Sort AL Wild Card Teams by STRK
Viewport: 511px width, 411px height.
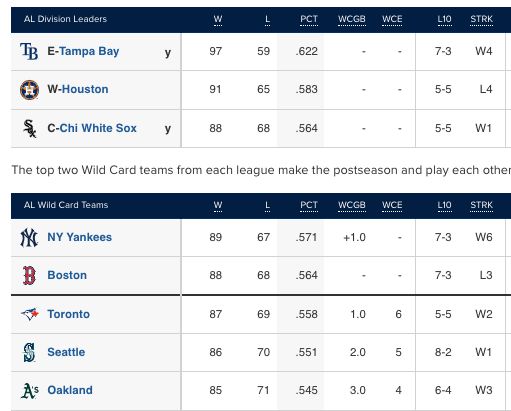[481, 205]
